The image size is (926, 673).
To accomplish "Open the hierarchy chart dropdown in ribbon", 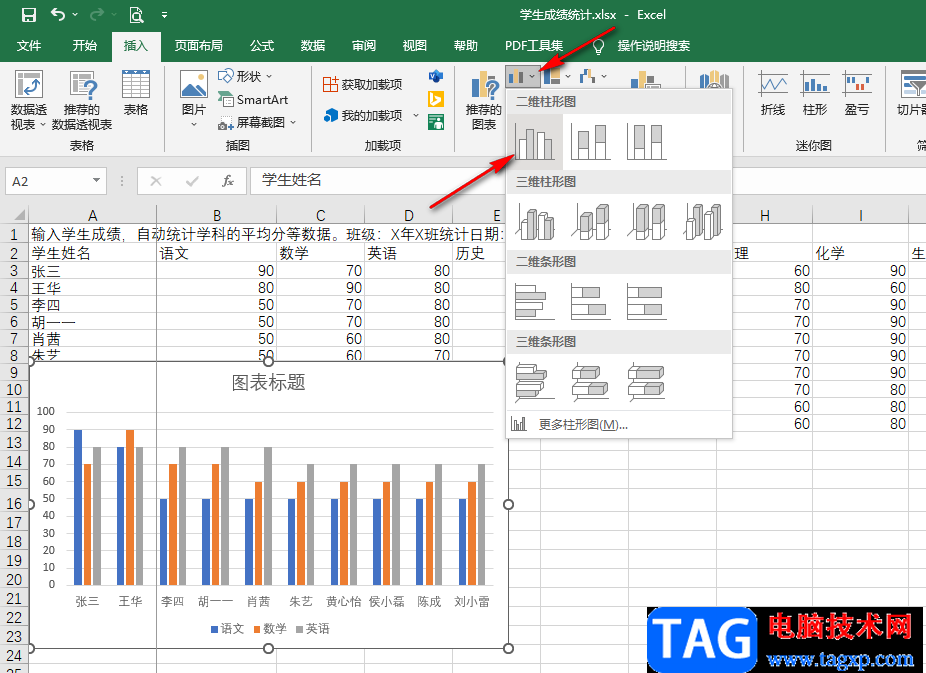I will pos(557,76).
